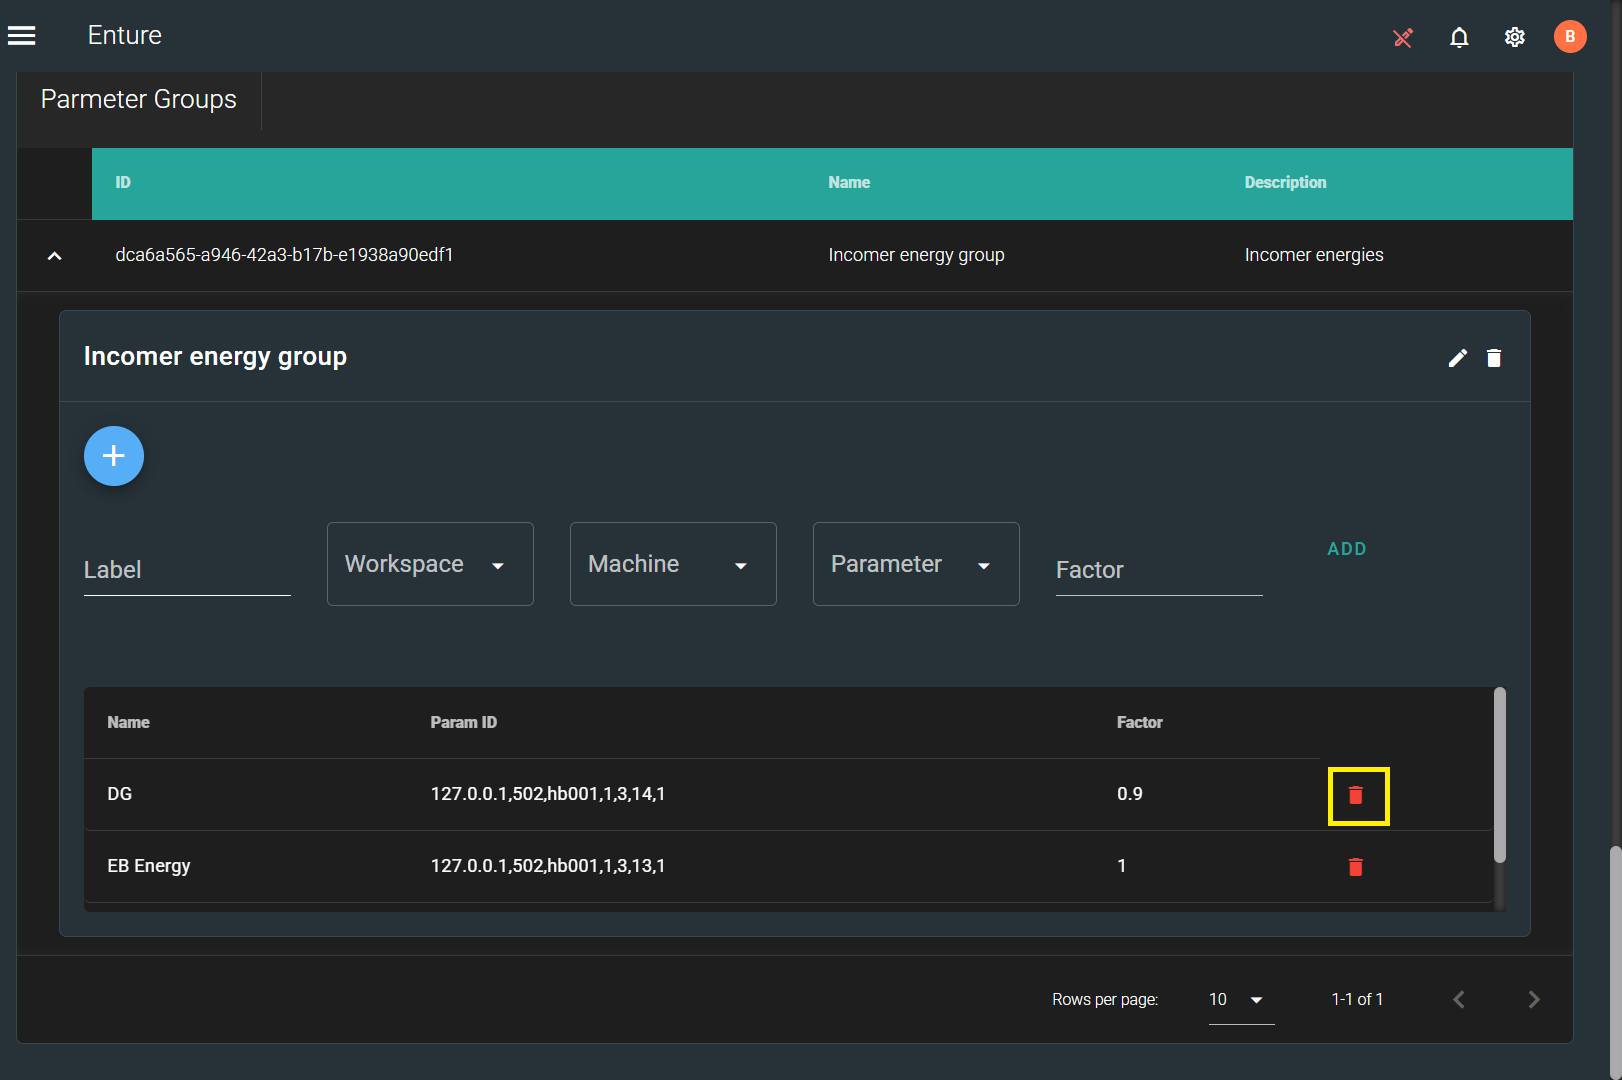The image size is (1622, 1080).
Task: Edit the Incomer energy group with pencil
Action: coord(1458,358)
